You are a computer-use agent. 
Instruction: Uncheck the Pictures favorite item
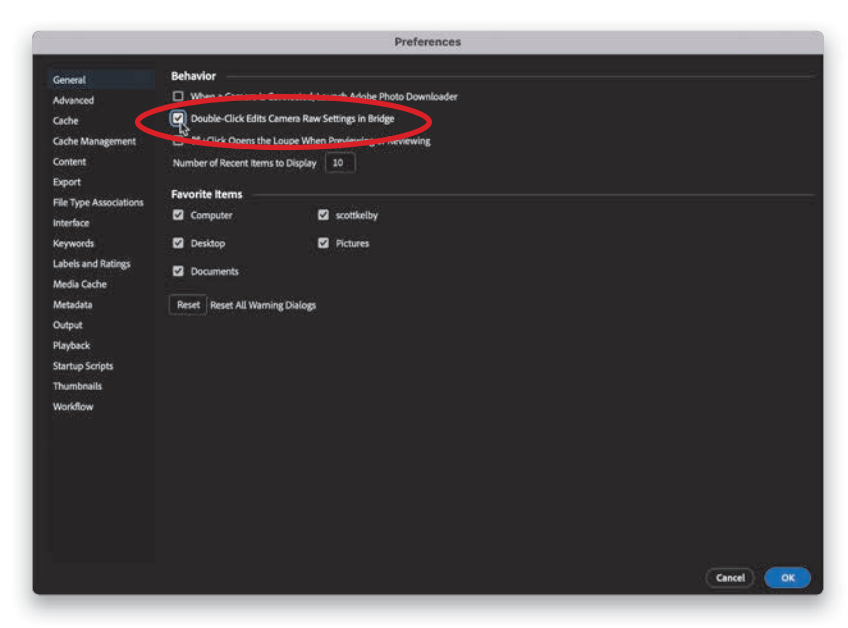[323, 243]
